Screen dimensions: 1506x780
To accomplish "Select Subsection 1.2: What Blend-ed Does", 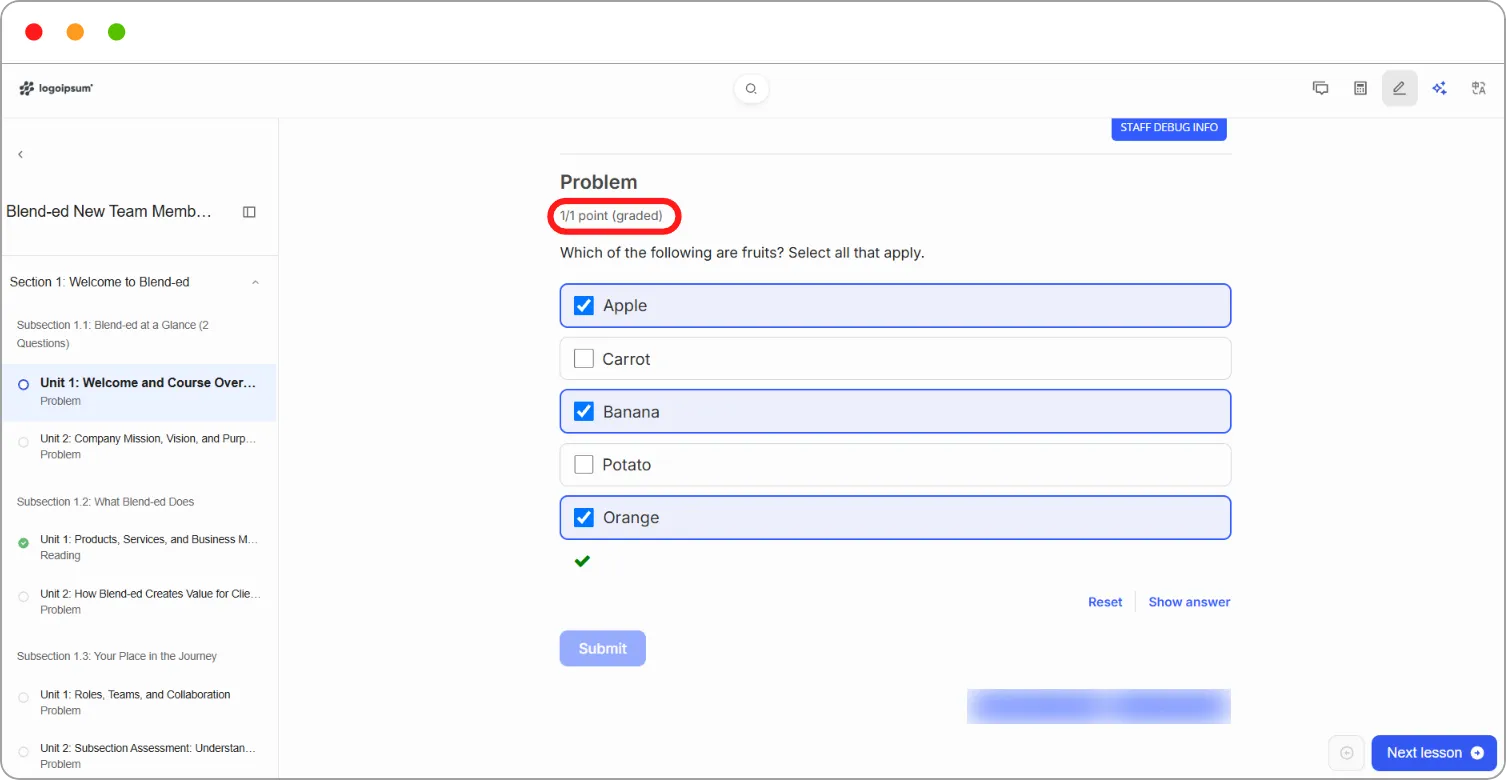I will pyautogui.click(x=105, y=502).
